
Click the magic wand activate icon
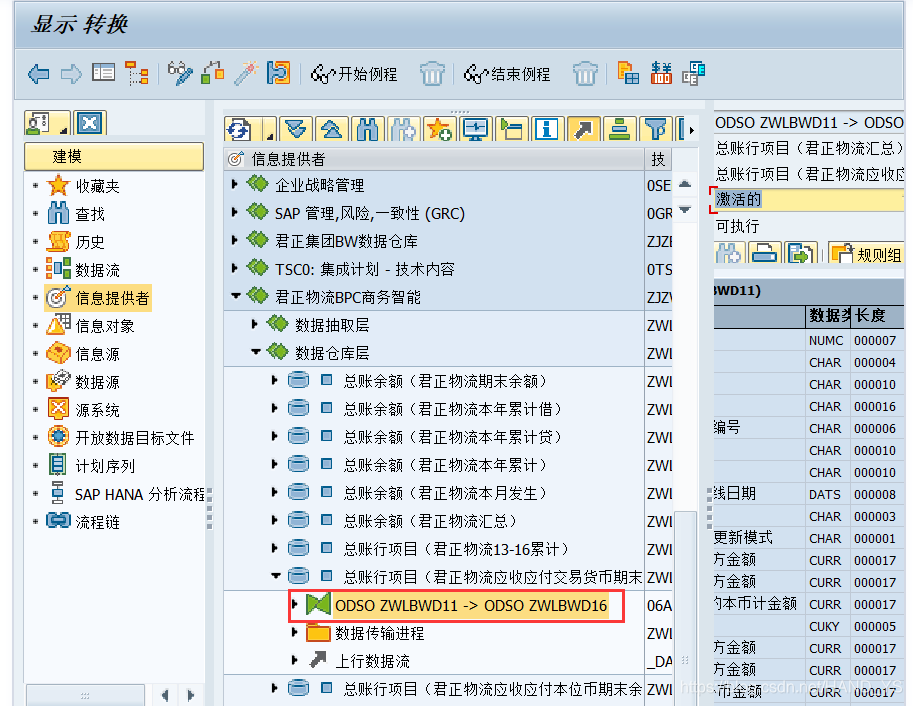(246, 73)
